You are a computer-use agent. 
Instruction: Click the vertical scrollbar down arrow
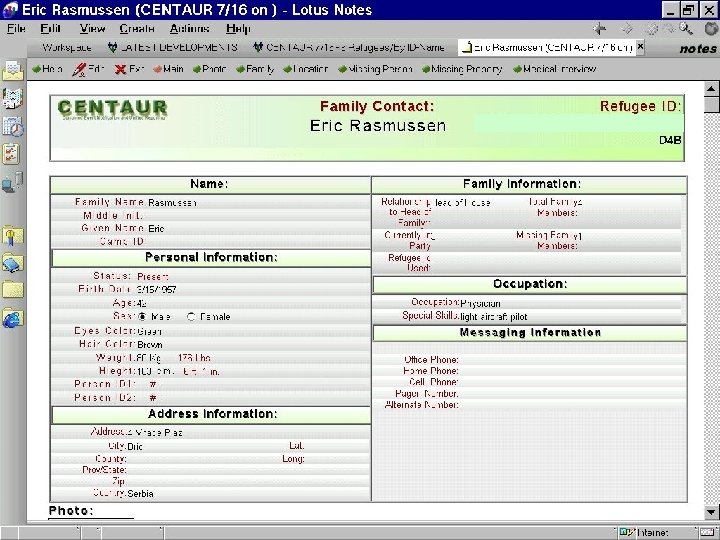(711, 512)
